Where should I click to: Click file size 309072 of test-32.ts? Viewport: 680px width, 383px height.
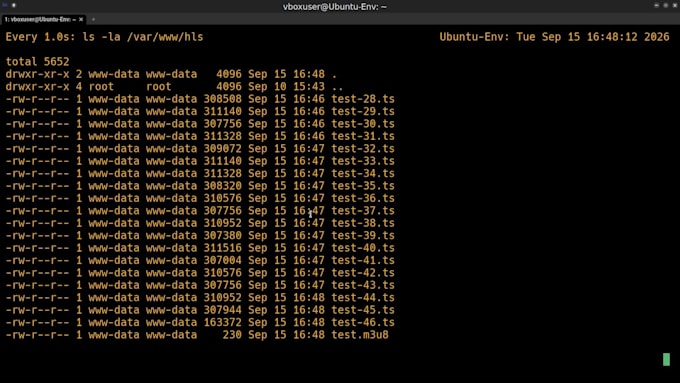(x=222, y=149)
